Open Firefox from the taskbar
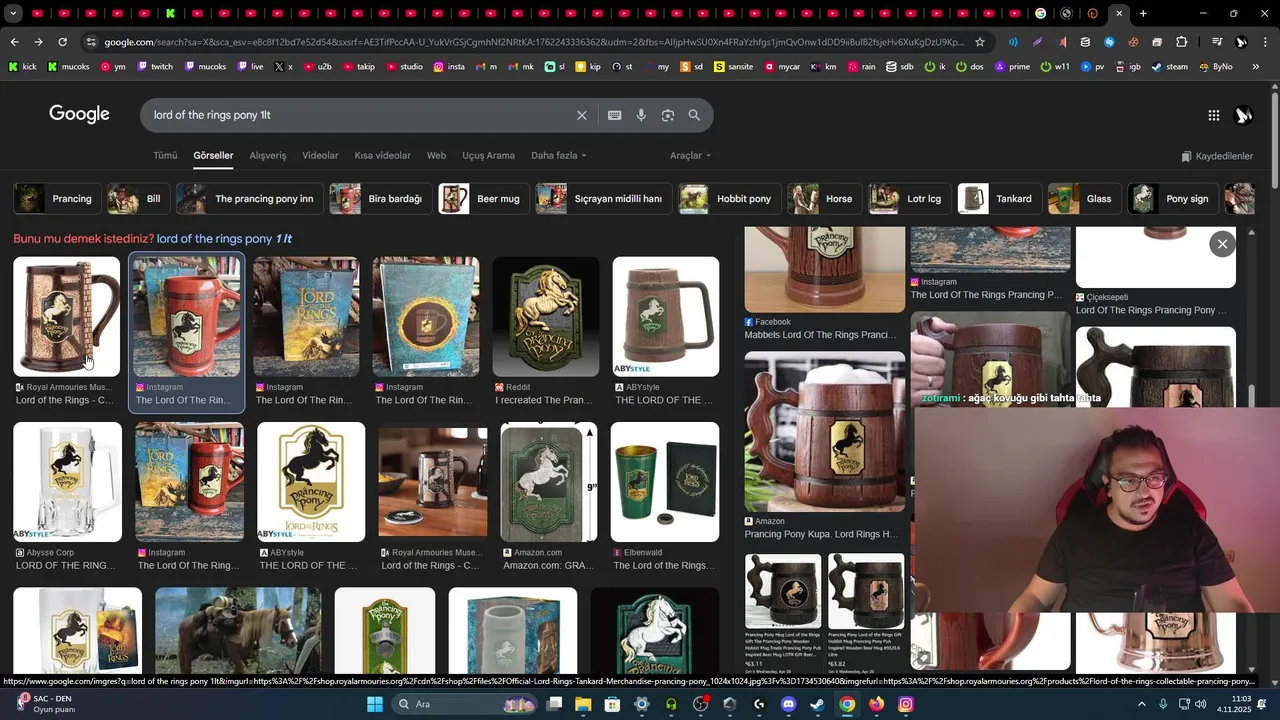 pyautogui.click(x=876, y=704)
